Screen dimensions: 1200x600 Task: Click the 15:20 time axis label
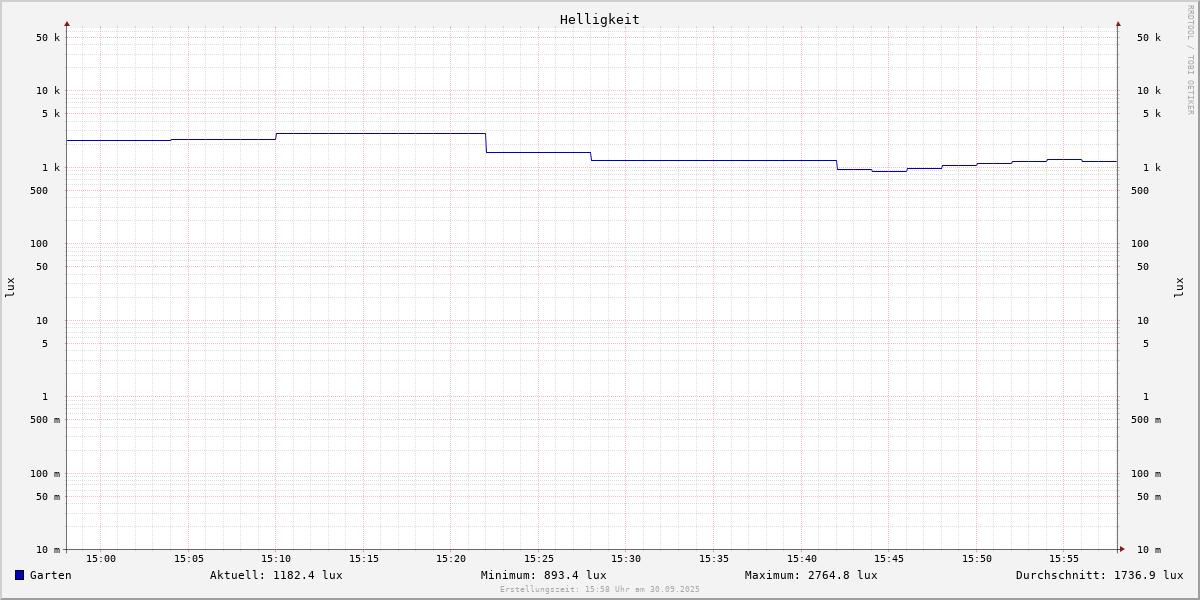click(451, 559)
